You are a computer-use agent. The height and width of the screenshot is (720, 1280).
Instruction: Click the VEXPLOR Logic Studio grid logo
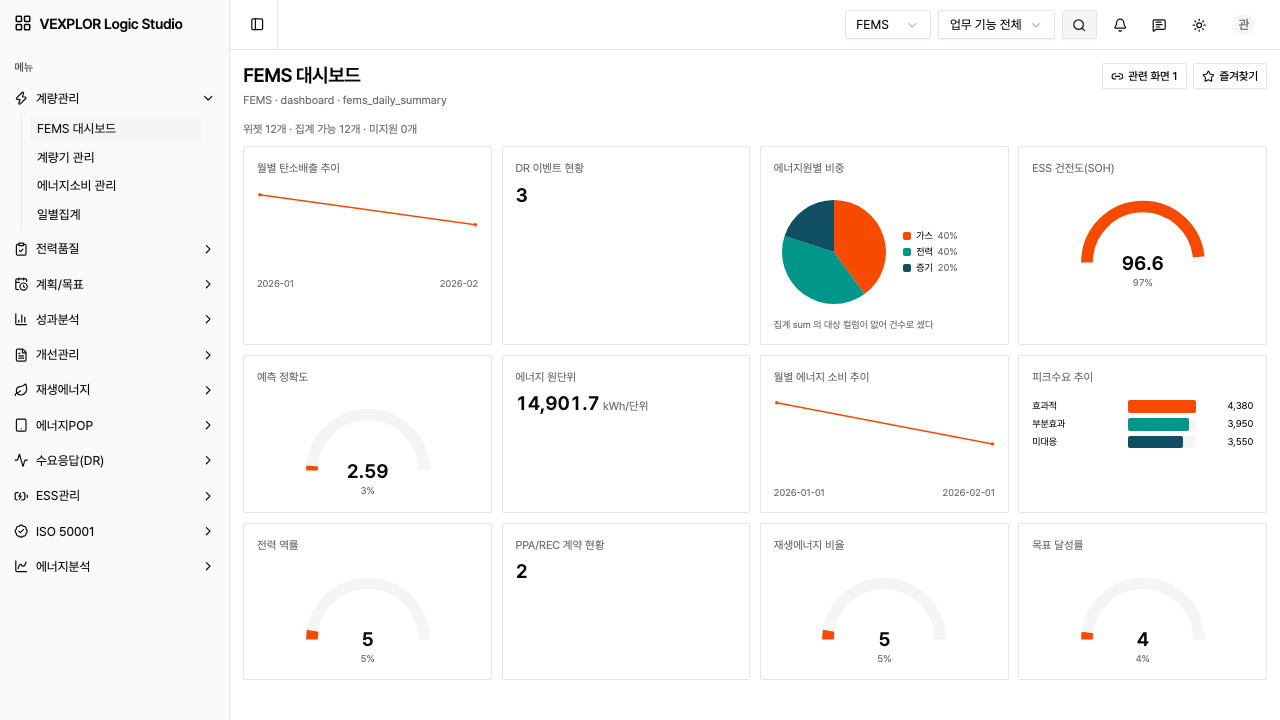(23, 24)
